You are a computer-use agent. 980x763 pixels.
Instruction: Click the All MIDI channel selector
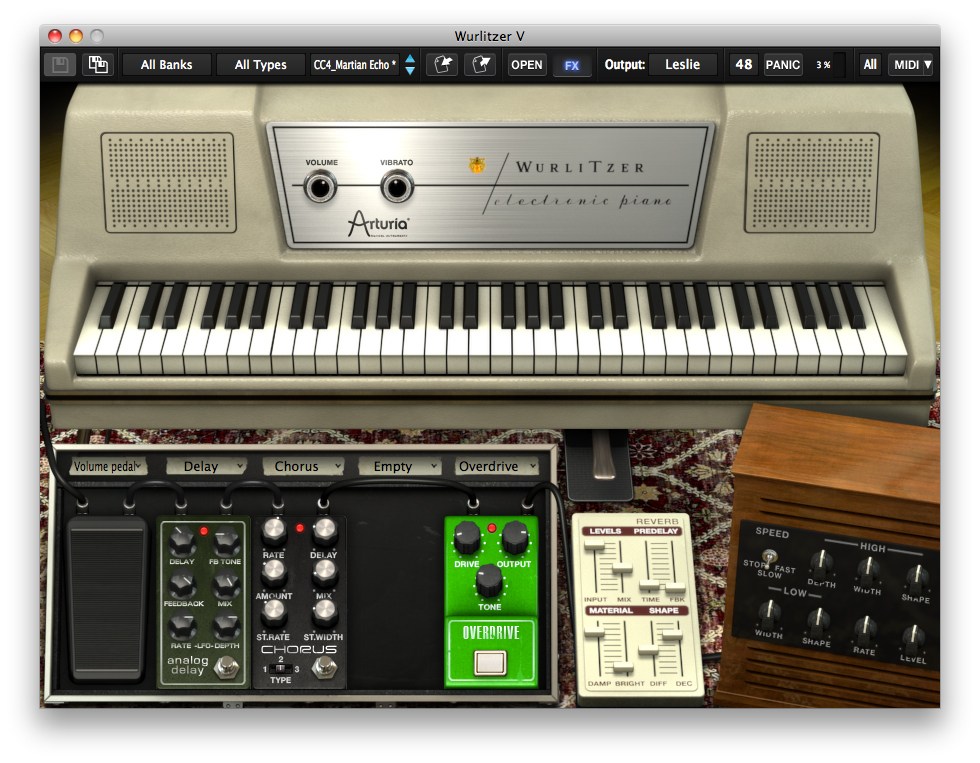coord(870,64)
